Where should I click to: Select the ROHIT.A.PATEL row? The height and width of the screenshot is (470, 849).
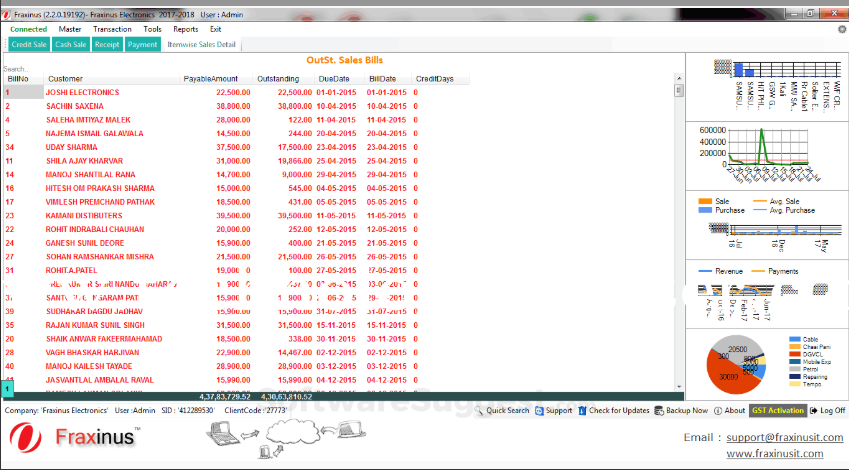pyautogui.click(x=236, y=270)
